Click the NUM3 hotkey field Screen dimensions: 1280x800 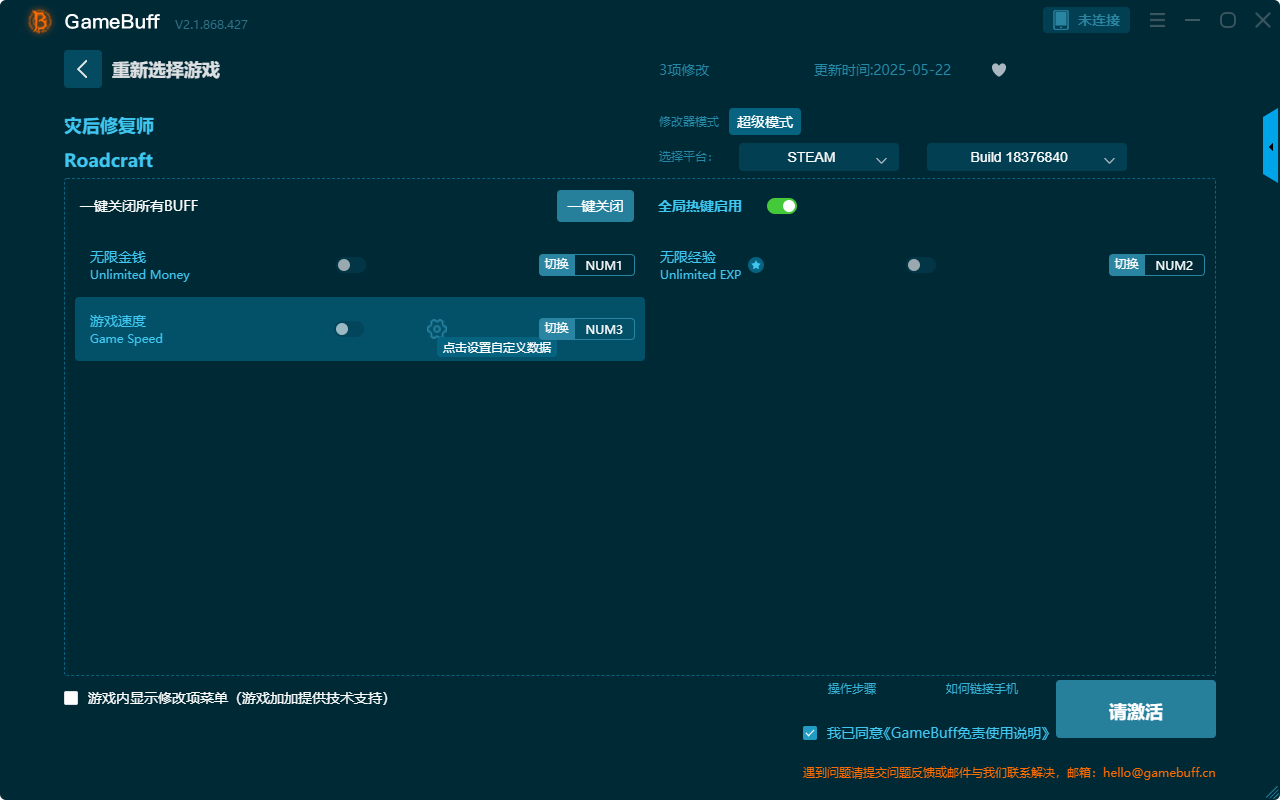pyautogui.click(x=604, y=329)
